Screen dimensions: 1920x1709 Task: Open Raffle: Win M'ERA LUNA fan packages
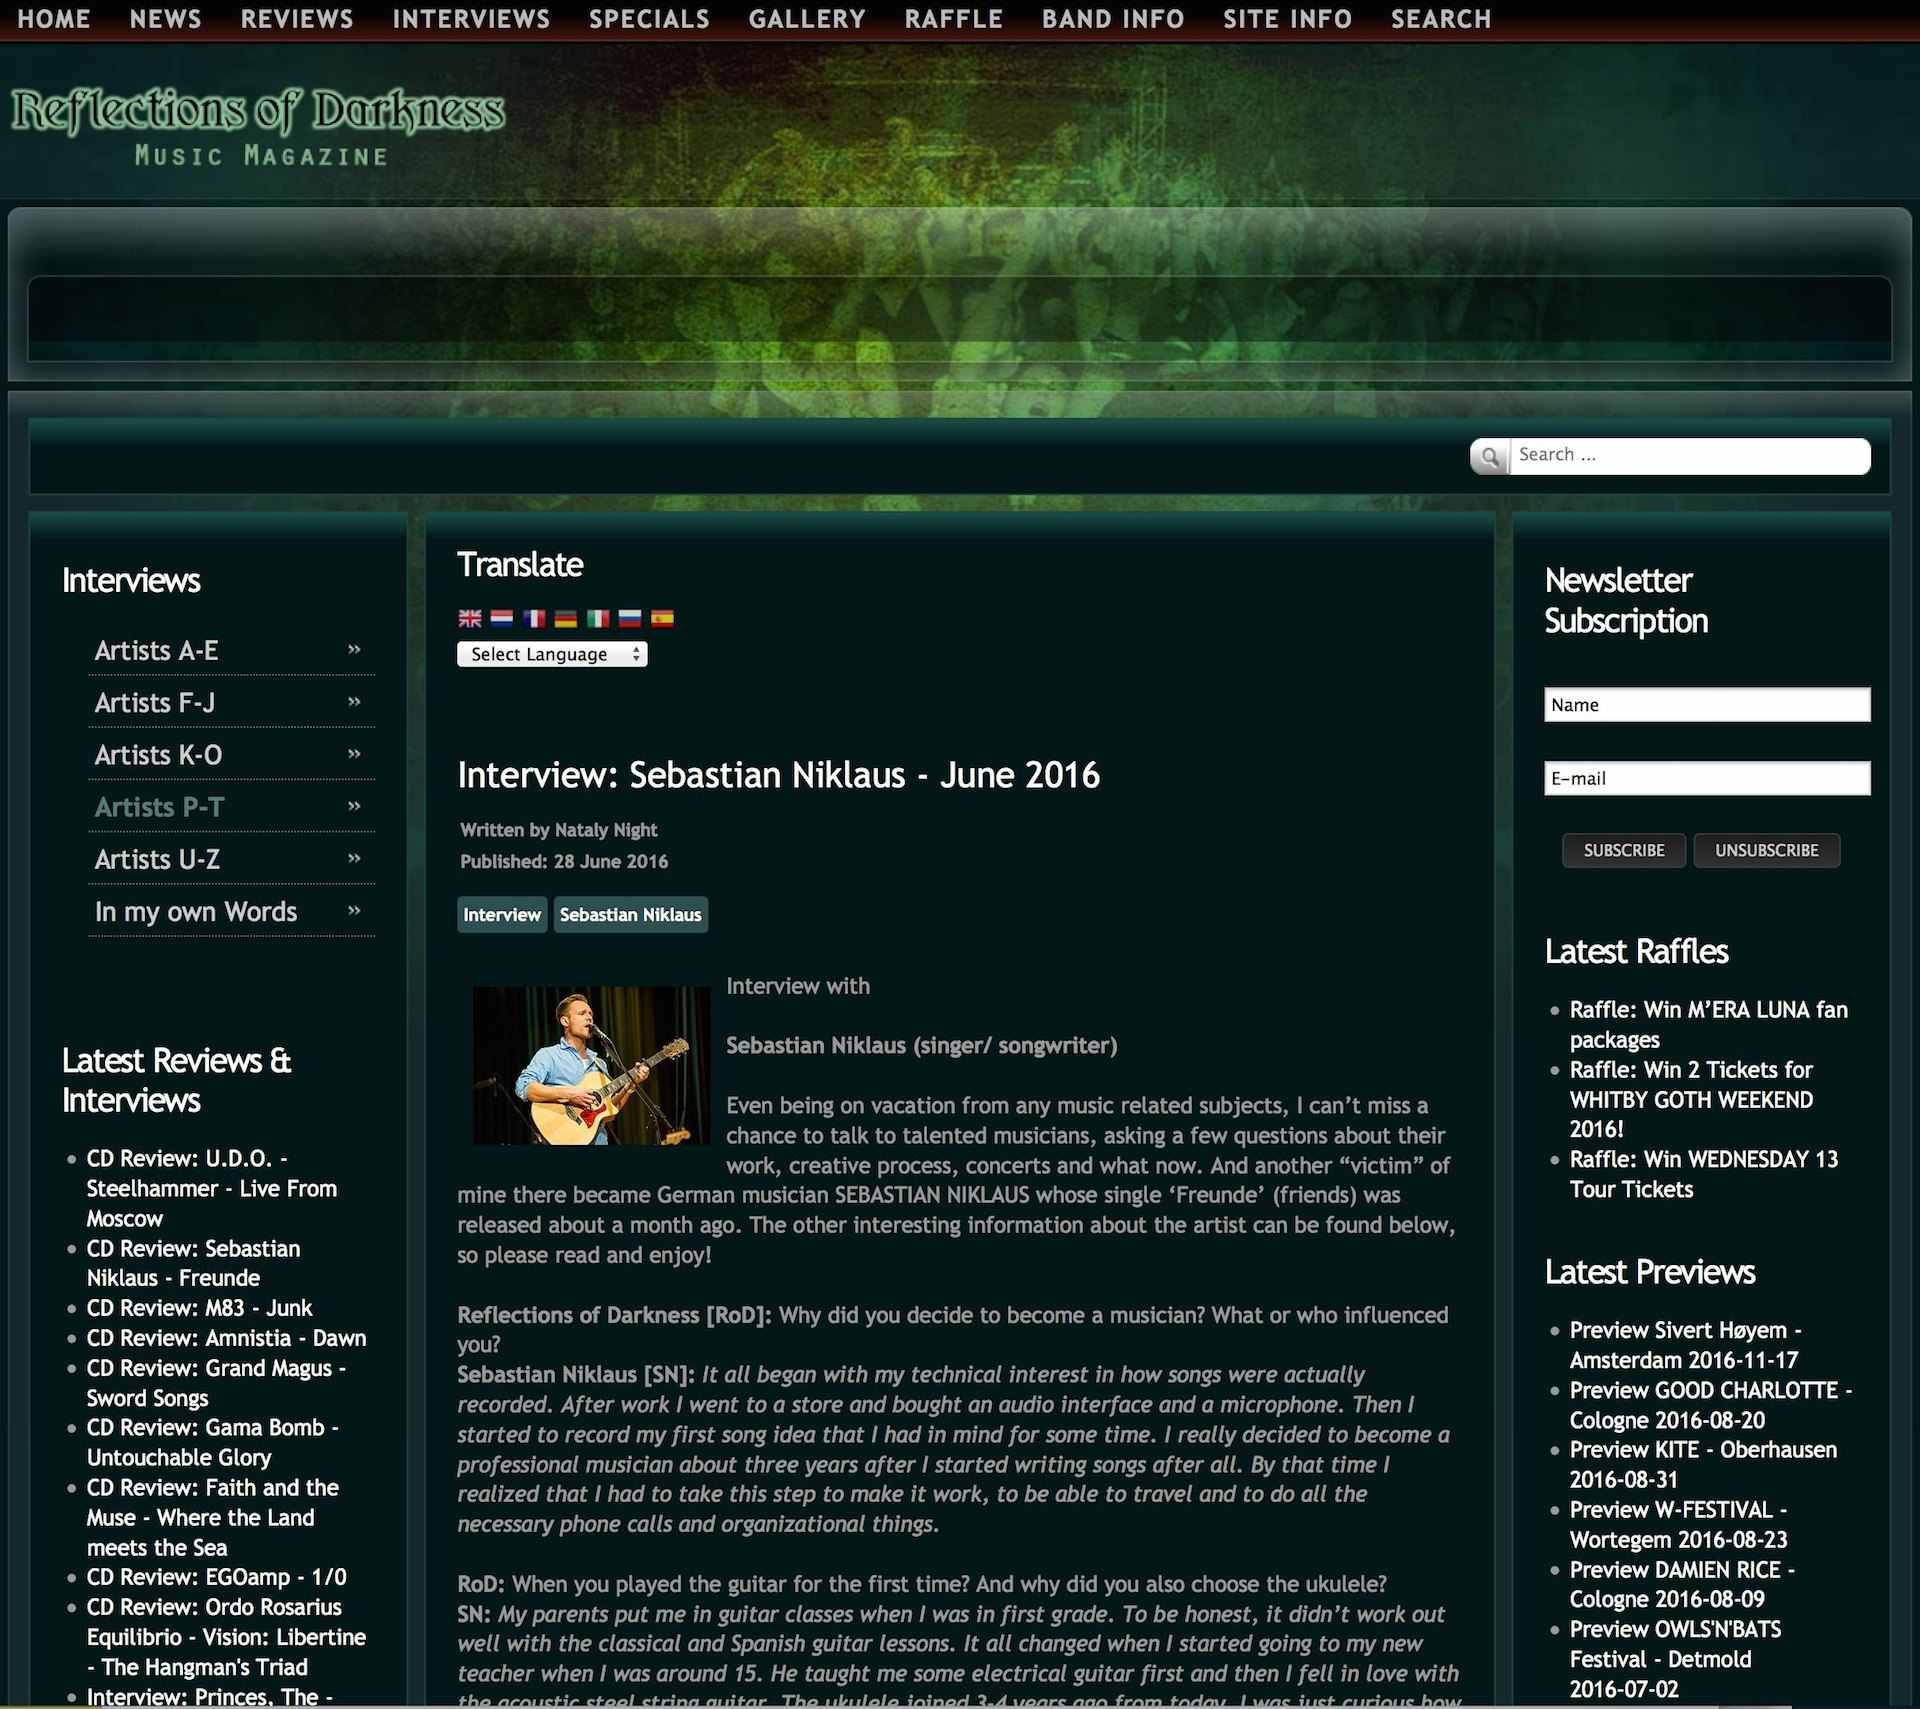(x=1709, y=1024)
